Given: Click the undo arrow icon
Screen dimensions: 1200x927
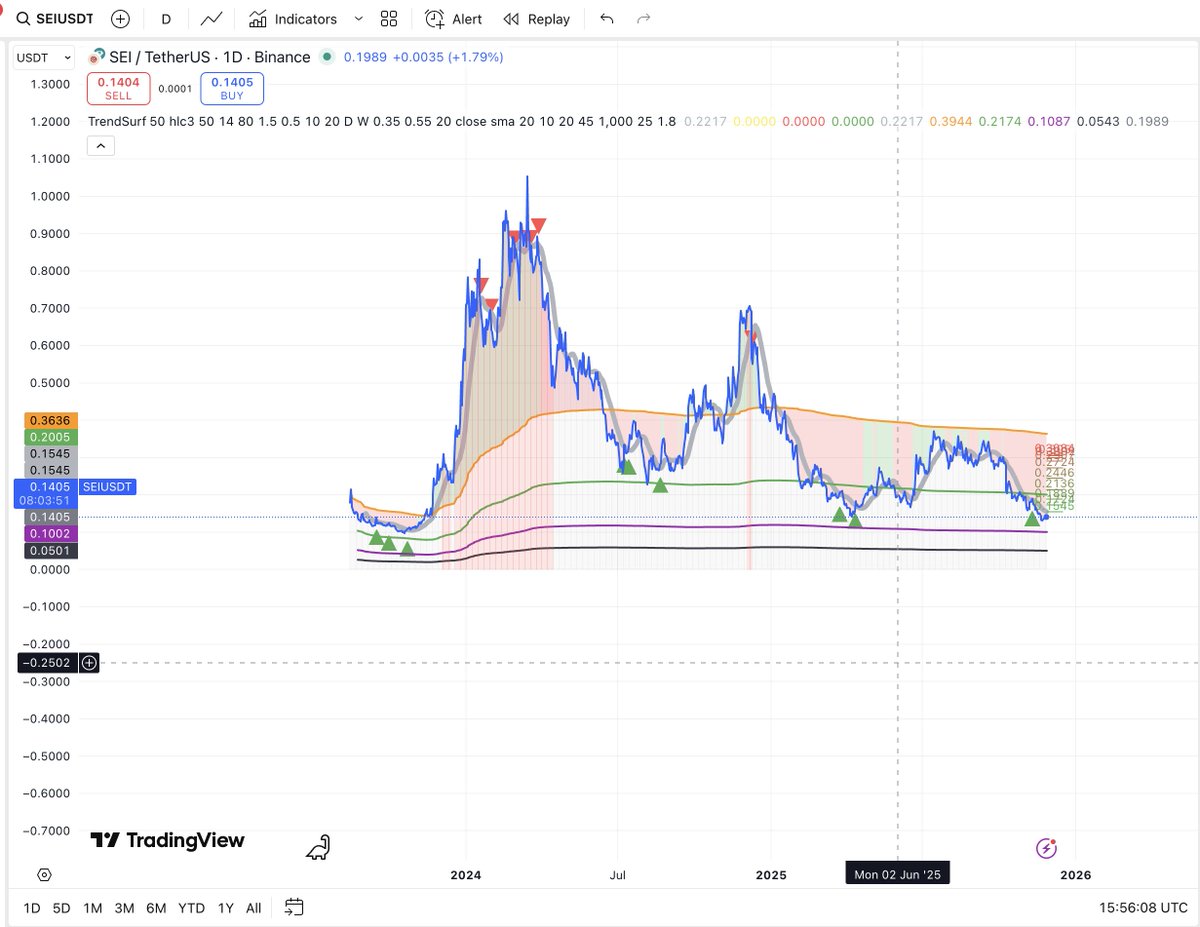Looking at the screenshot, I should click(607, 18).
